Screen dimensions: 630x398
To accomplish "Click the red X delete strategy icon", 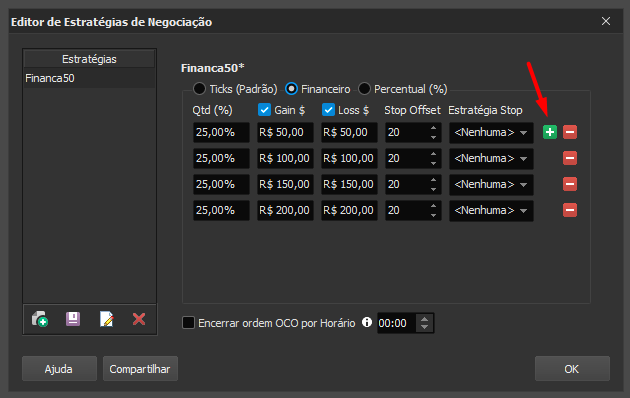I will (x=139, y=319).
